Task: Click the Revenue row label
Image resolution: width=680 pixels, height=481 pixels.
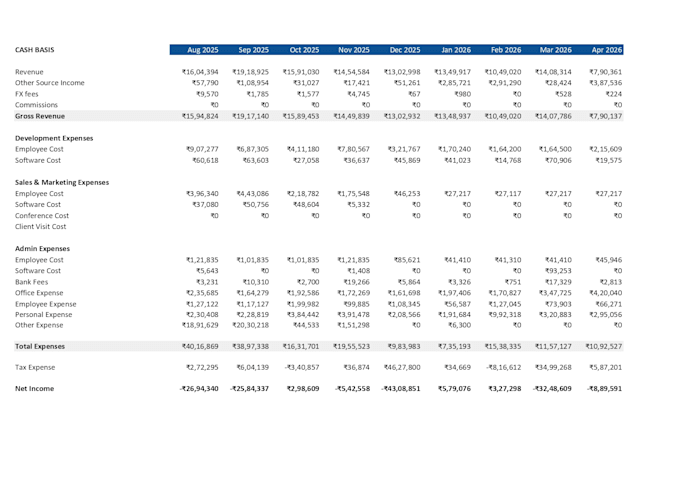Action: click(x=29, y=72)
